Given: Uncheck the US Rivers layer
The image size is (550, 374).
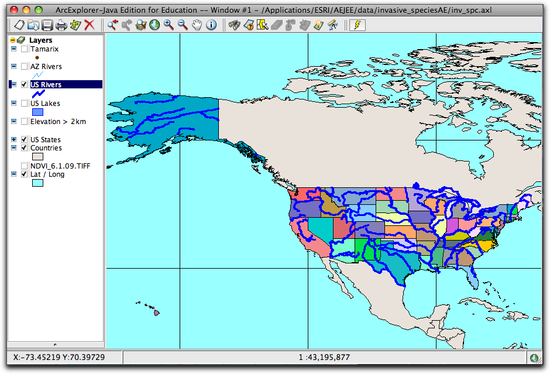Looking at the screenshot, I should [24, 84].
